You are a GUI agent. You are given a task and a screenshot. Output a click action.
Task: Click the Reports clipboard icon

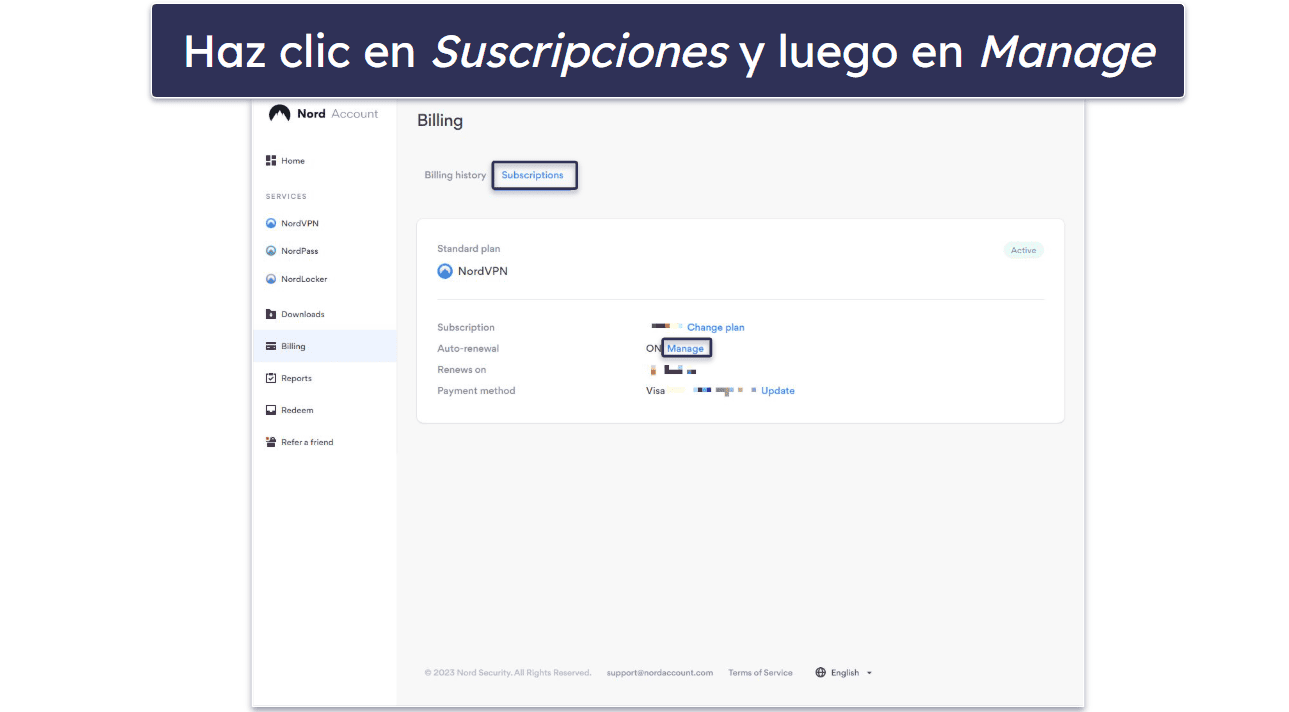[271, 378]
